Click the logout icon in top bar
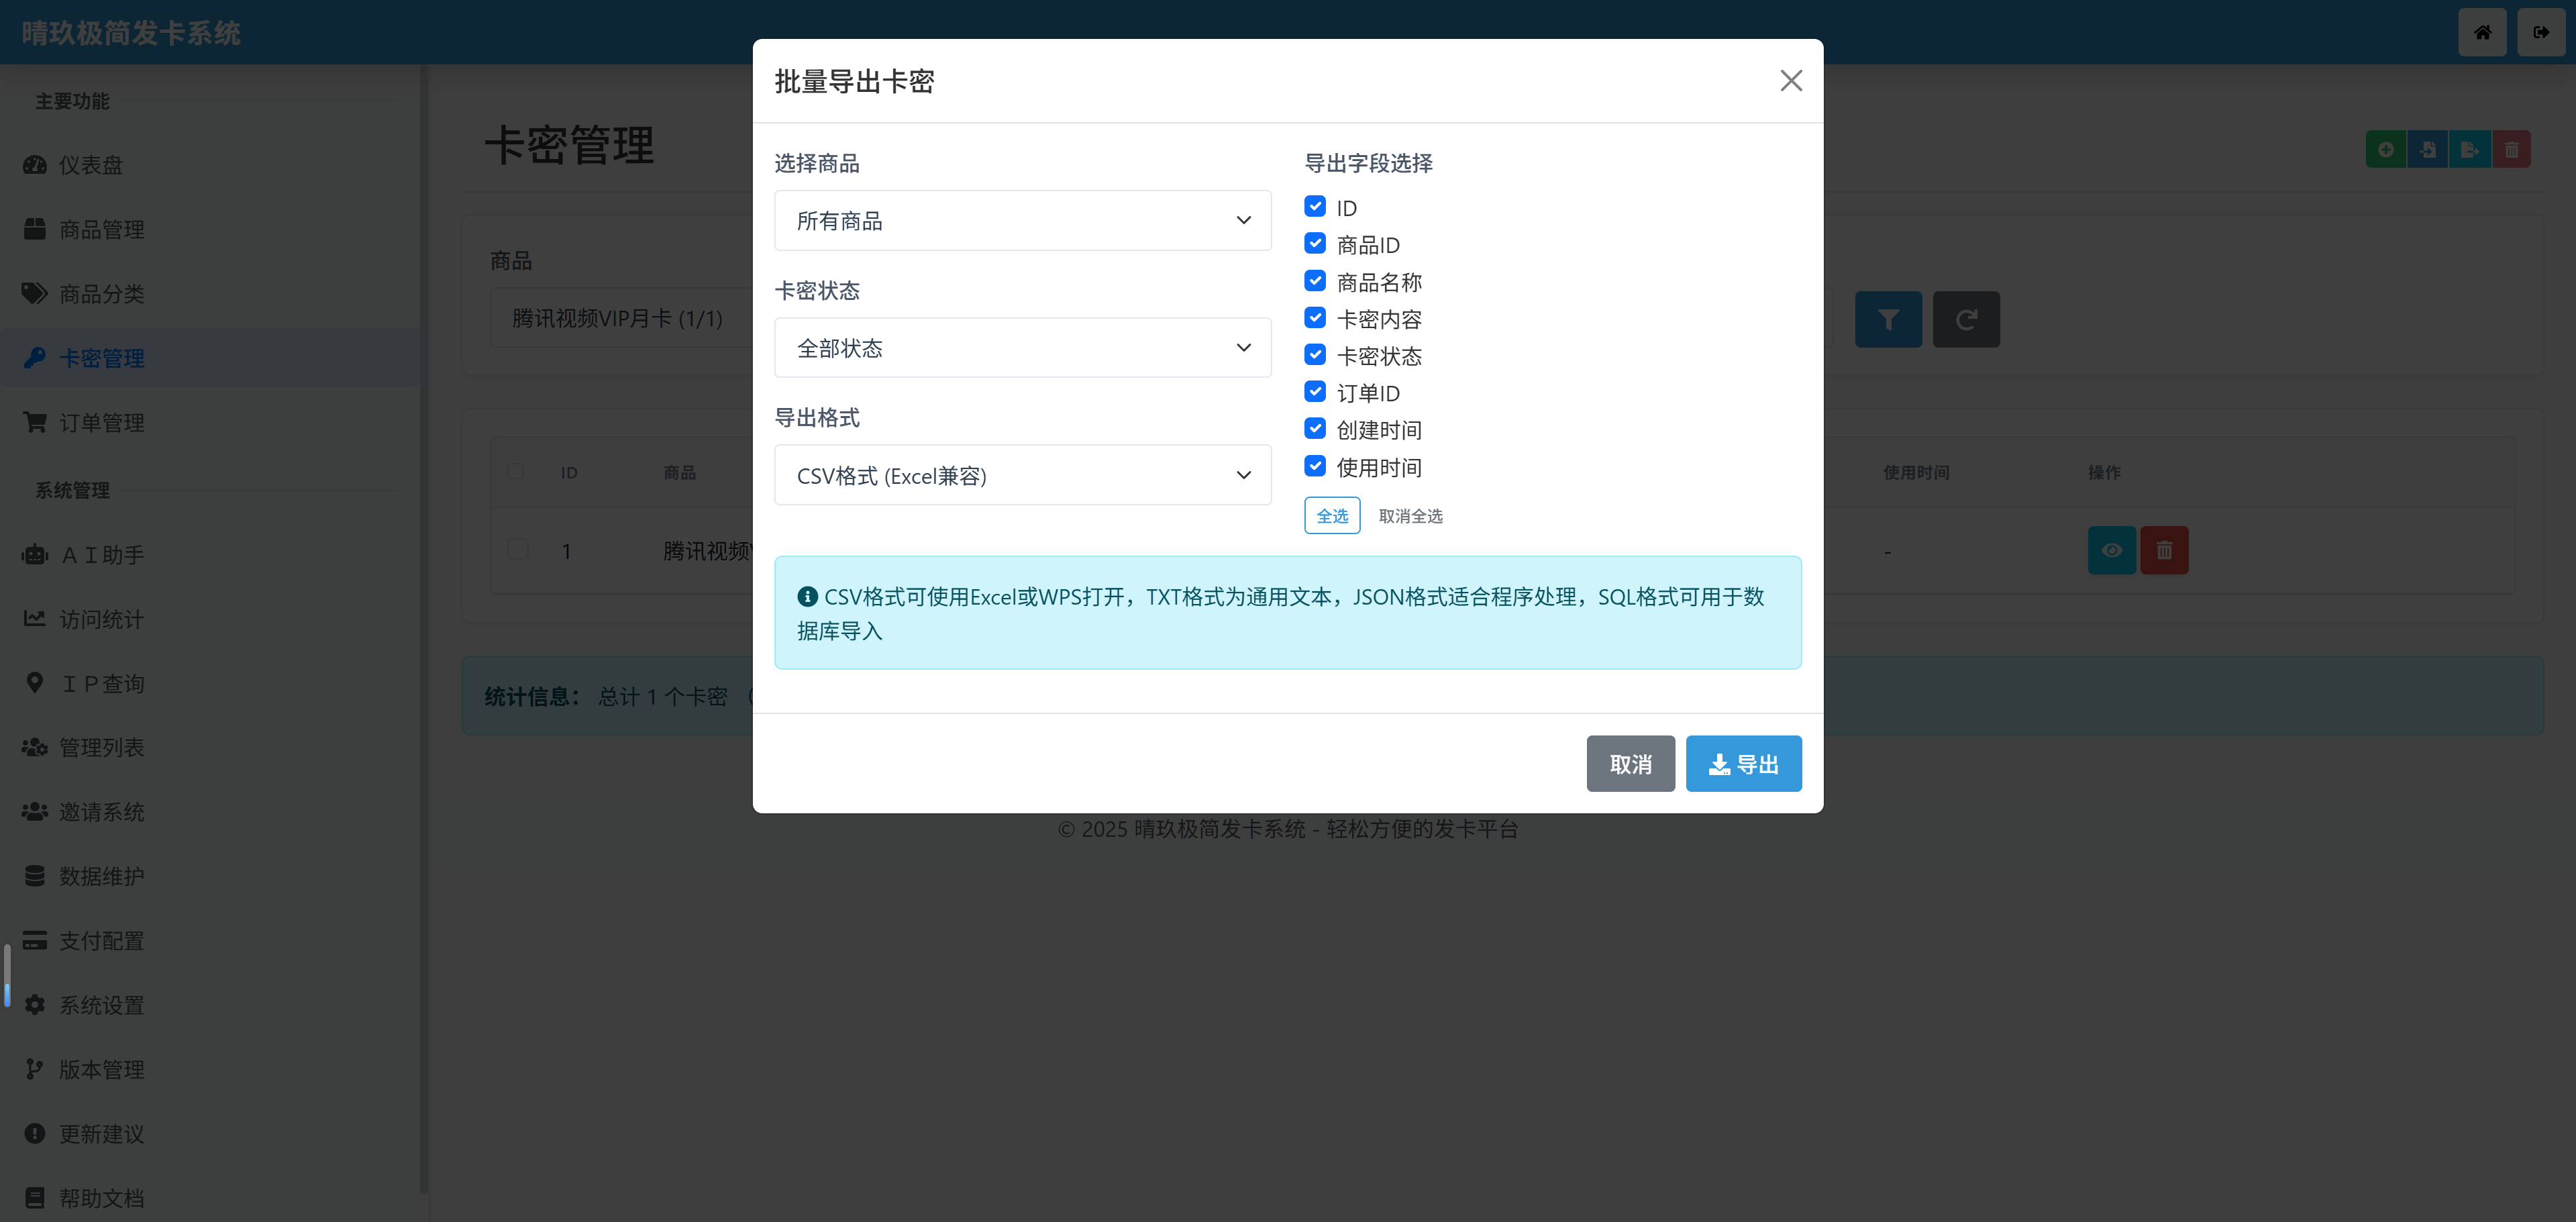 [2540, 32]
